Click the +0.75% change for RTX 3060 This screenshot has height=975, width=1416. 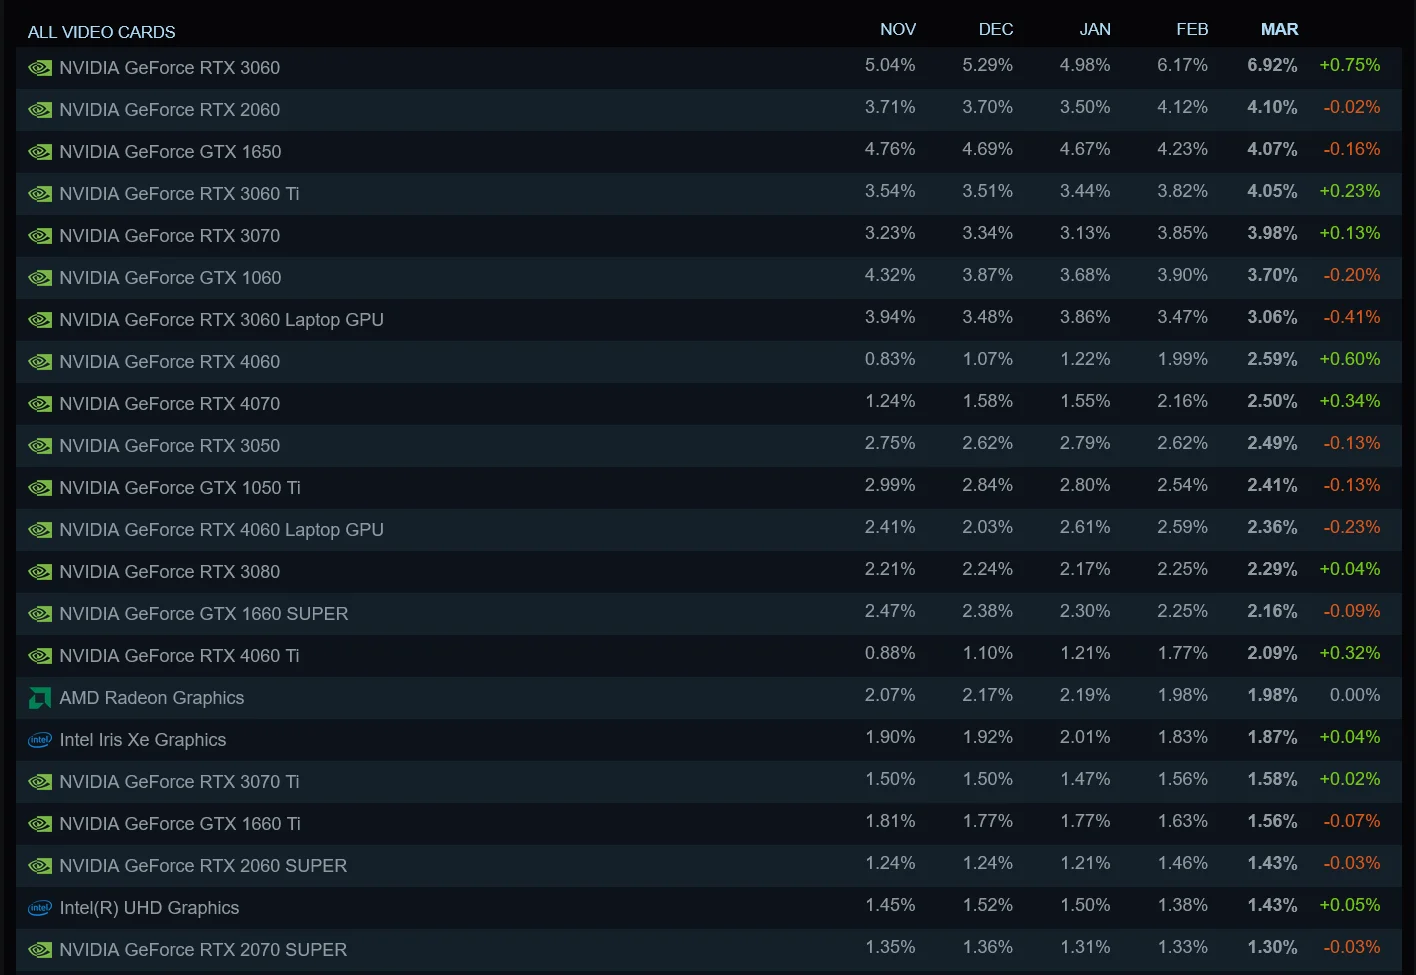[x=1349, y=65]
